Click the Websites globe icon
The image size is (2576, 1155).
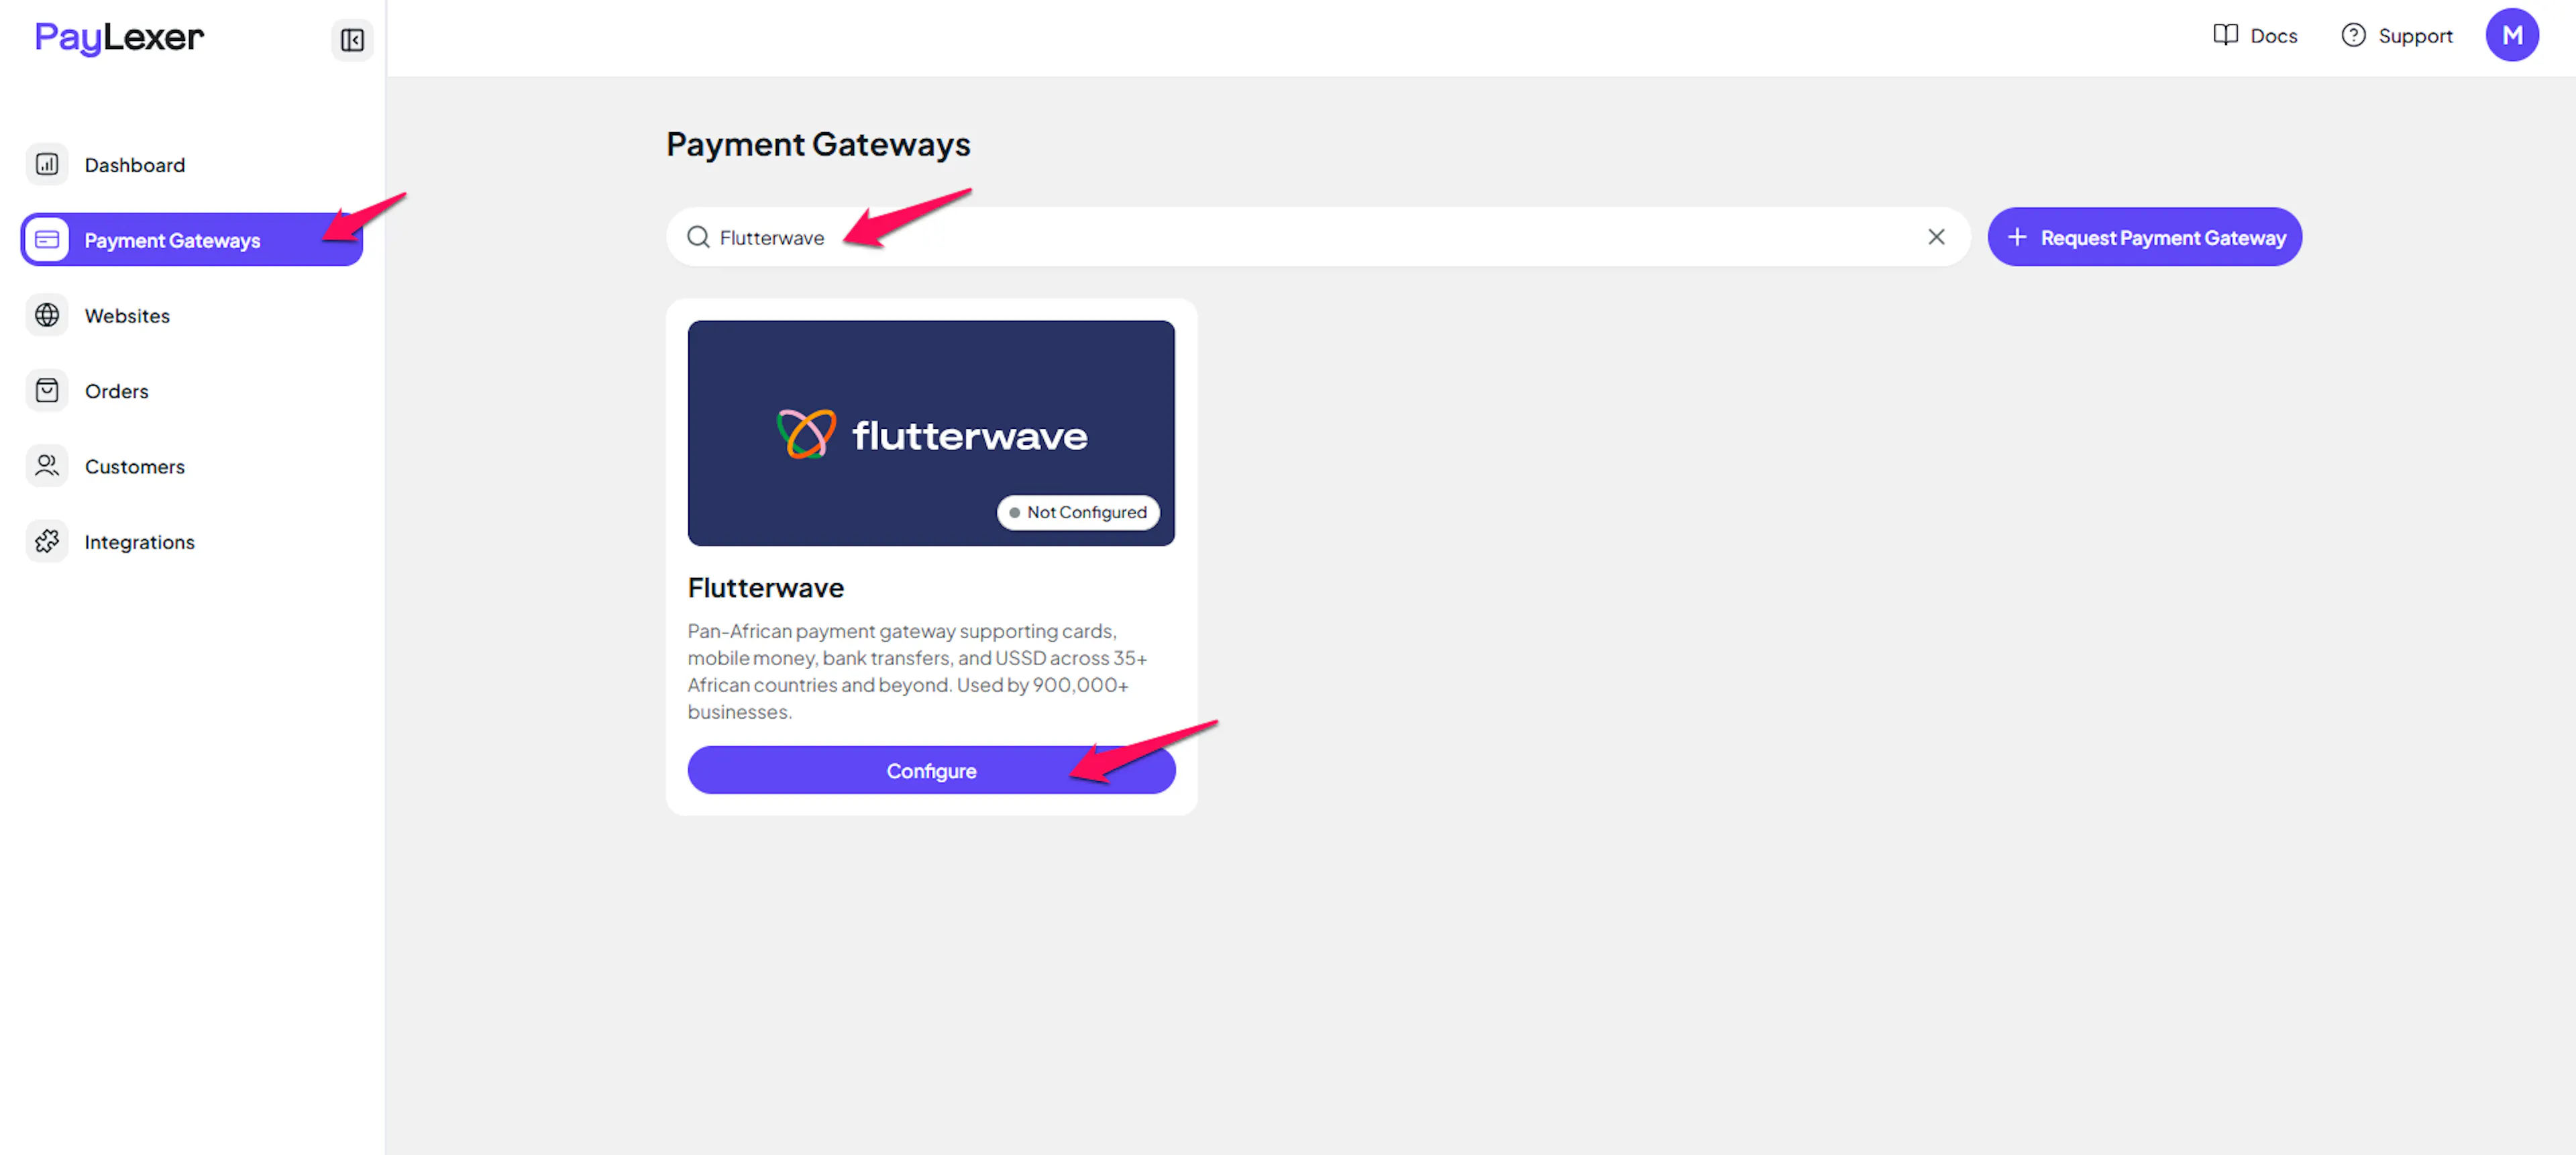click(47, 315)
